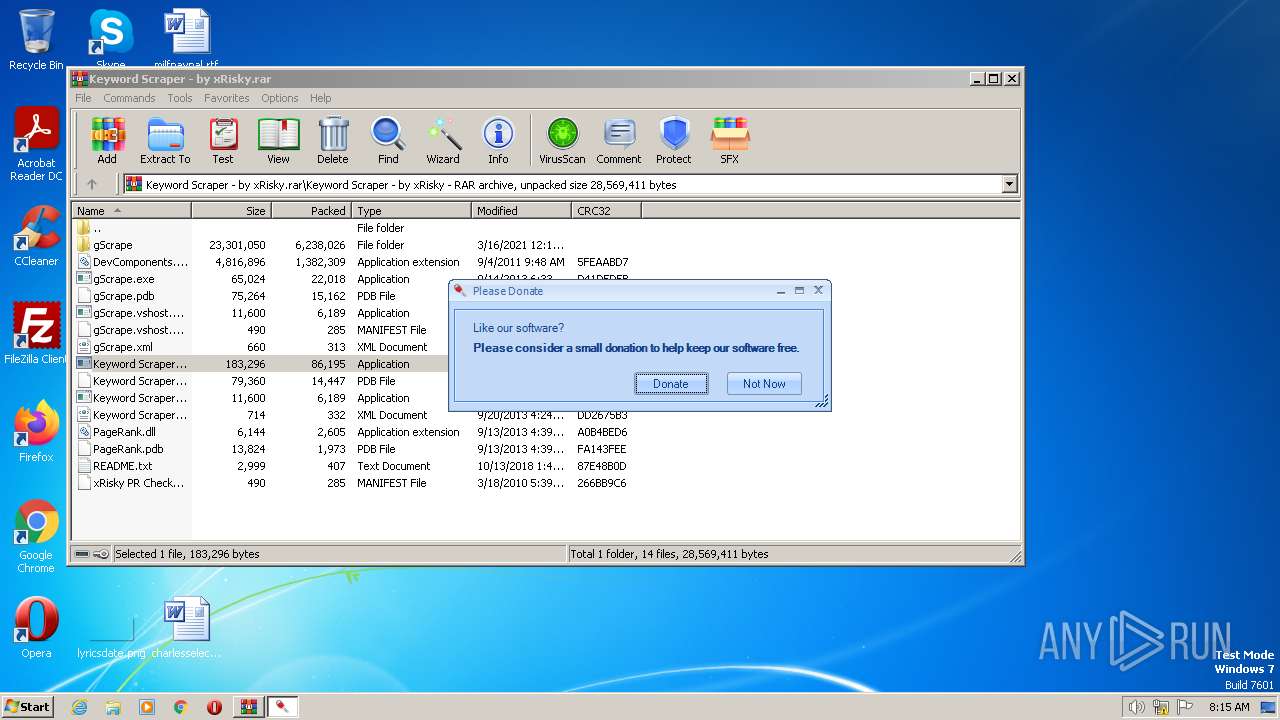Click the VirusScan toolbar icon
1280x720 pixels.
click(x=562, y=140)
